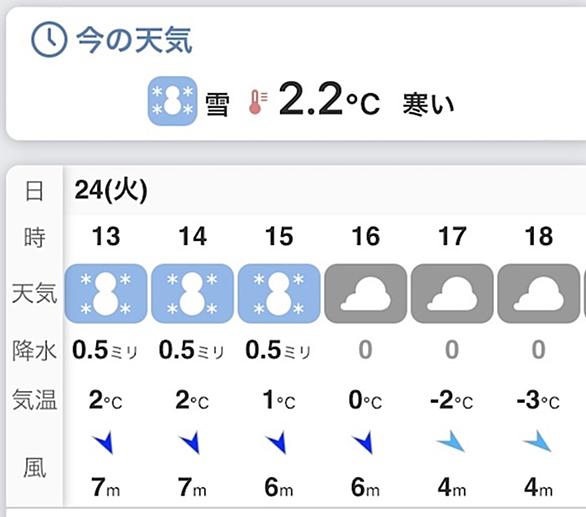Viewport: 586px width, 517px height.
Task: Select the -3°C temperature at 18時
Action: tap(538, 400)
